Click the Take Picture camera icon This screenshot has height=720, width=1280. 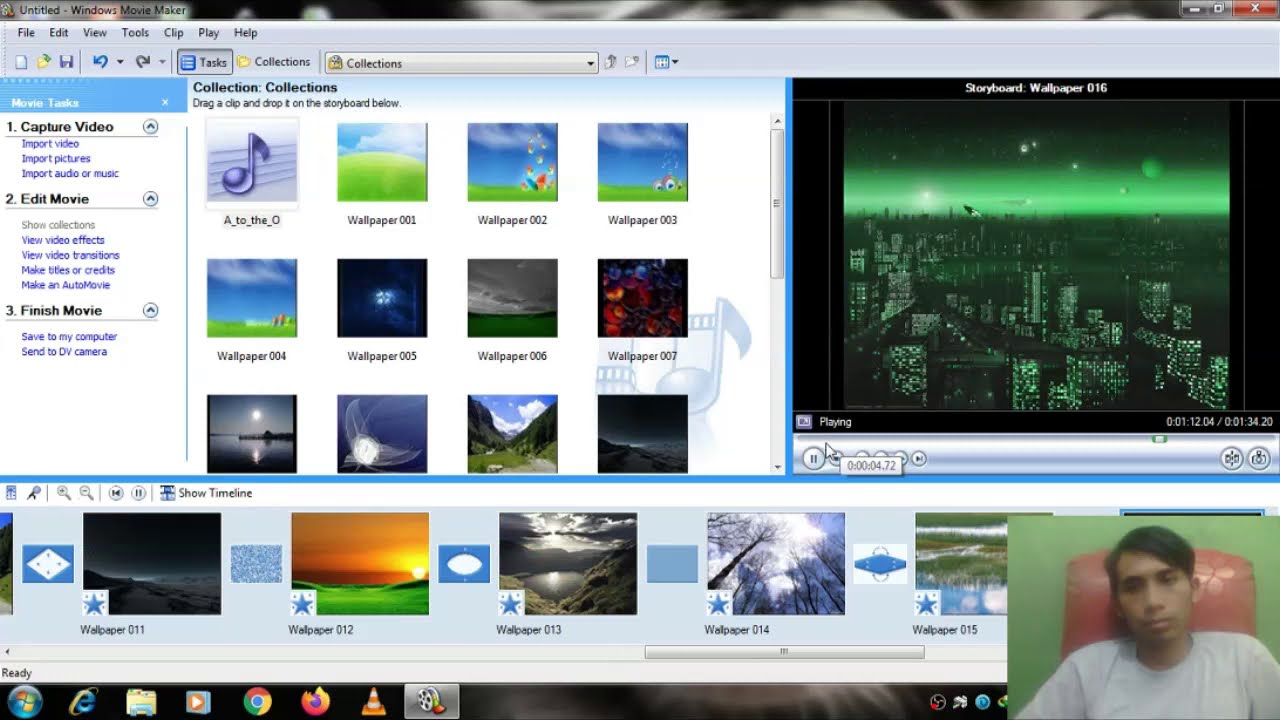[1259, 458]
